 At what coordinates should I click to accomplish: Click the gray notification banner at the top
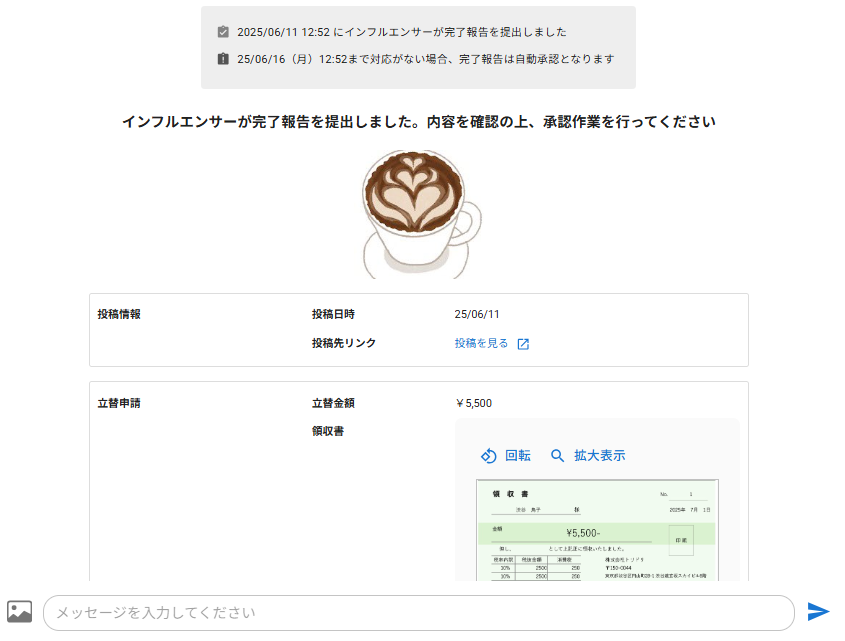420,44
